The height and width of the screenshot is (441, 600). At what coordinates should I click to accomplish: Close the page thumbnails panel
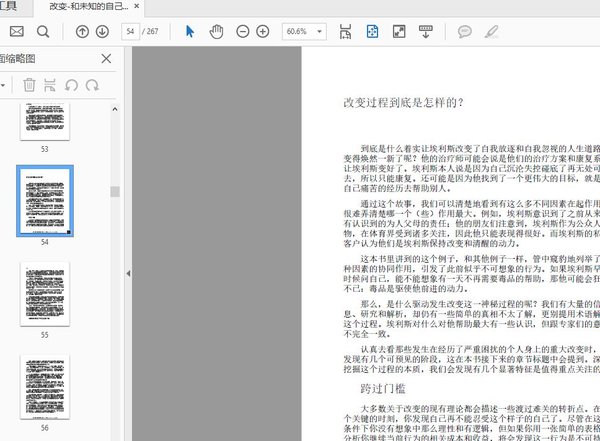click(106, 59)
